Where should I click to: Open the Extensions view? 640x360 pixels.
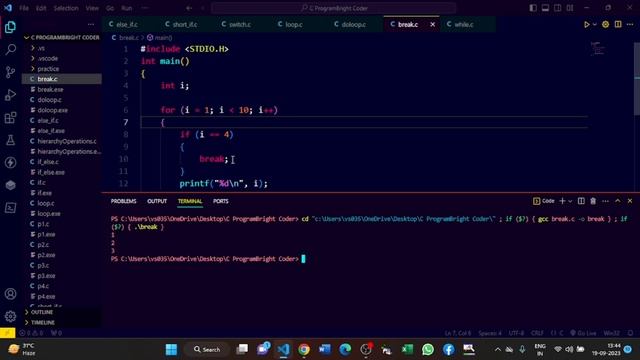10,118
